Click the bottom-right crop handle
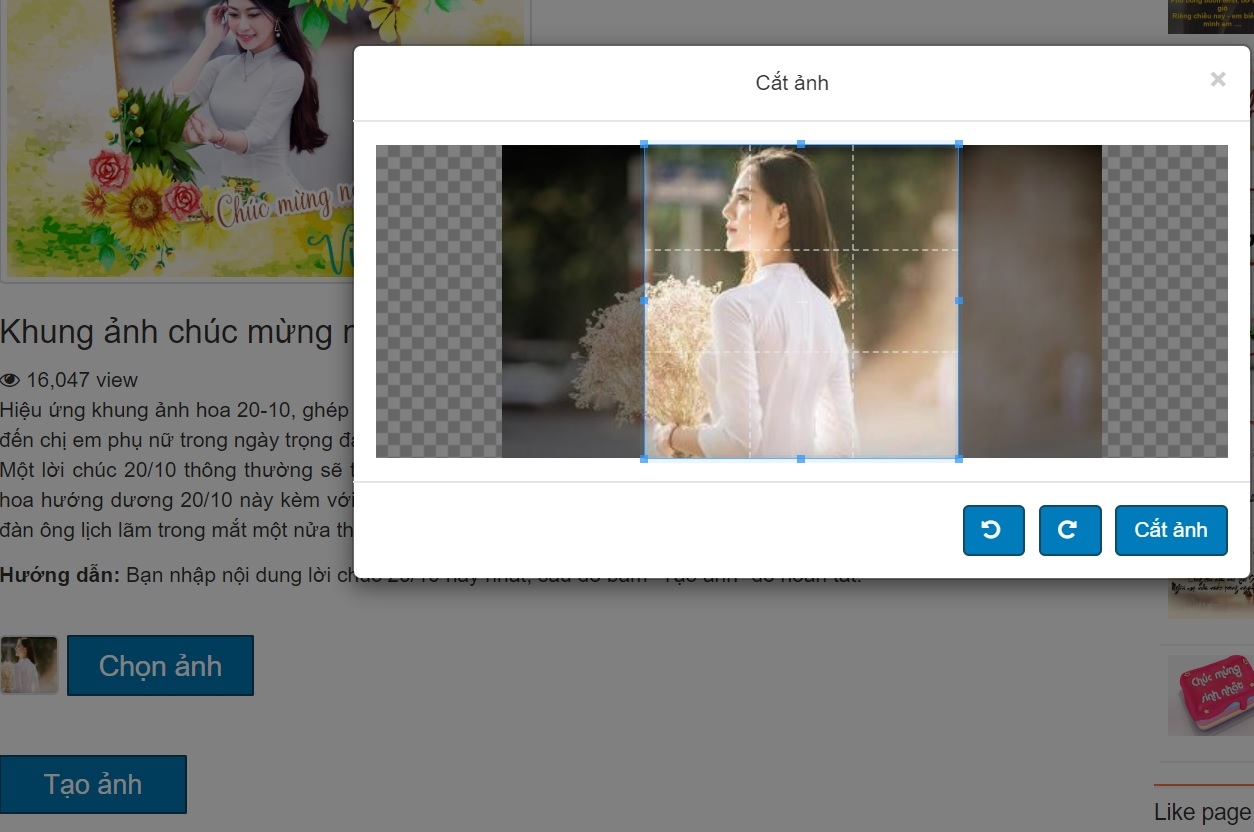 [959, 458]
